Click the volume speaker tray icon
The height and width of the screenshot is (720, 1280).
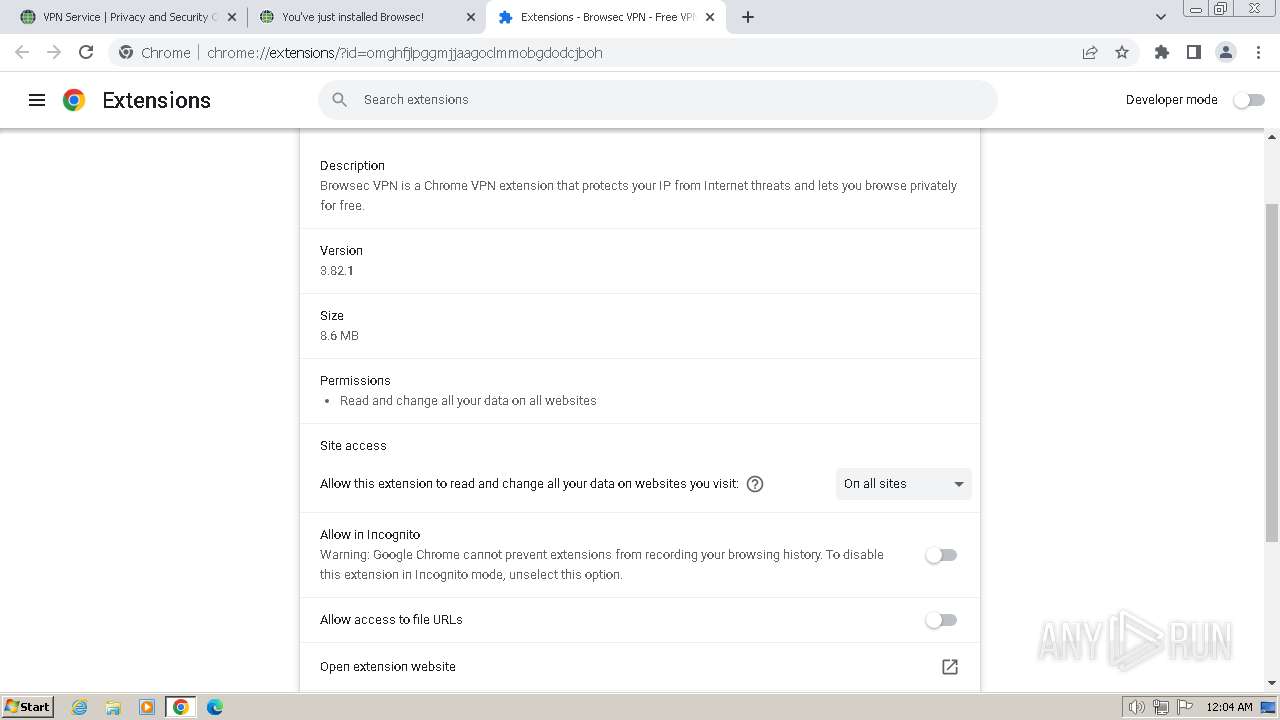(1137, 707)
